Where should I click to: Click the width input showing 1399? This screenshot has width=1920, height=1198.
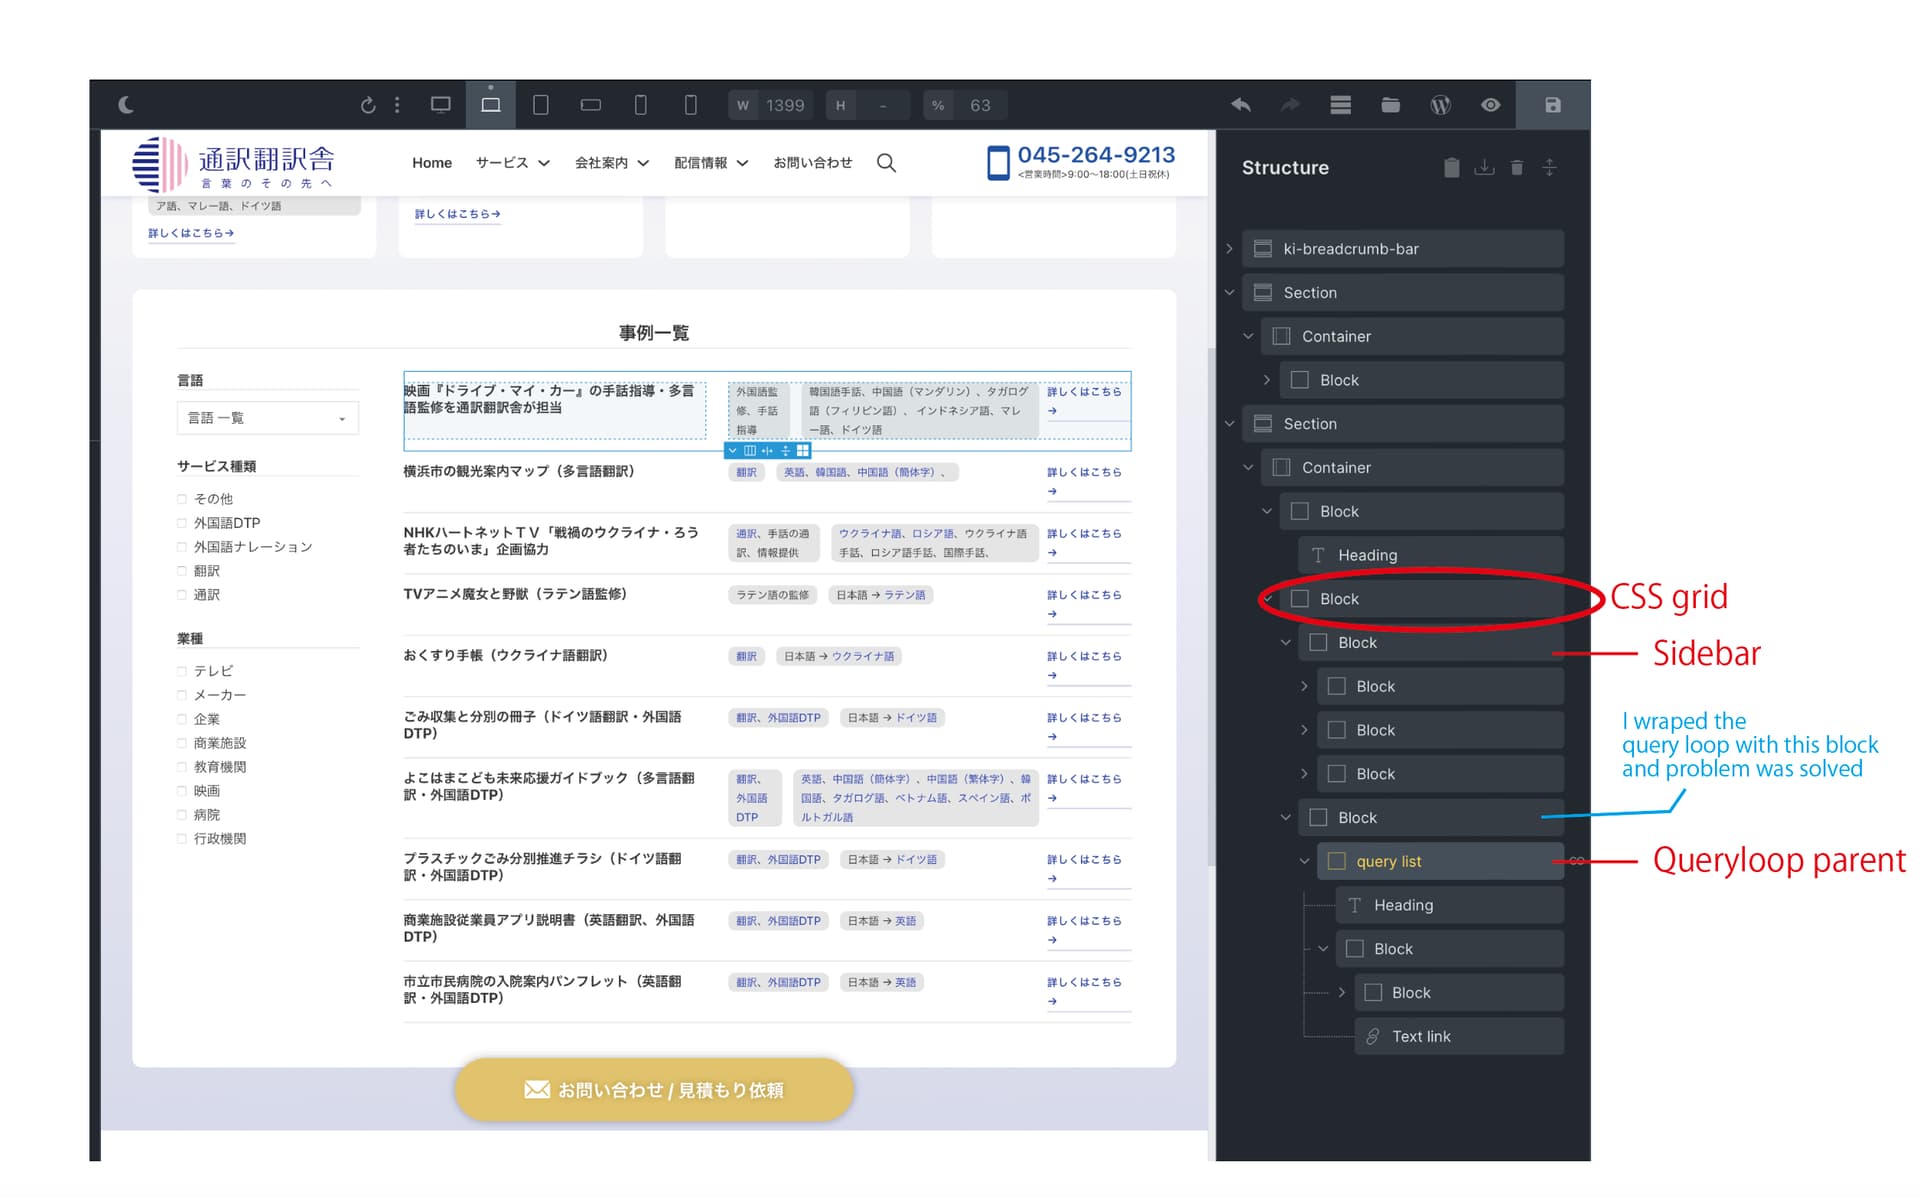pos(786,105)
